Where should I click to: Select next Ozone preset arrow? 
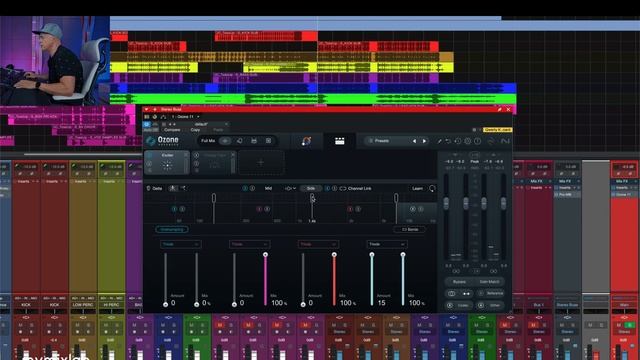(424, 141)
